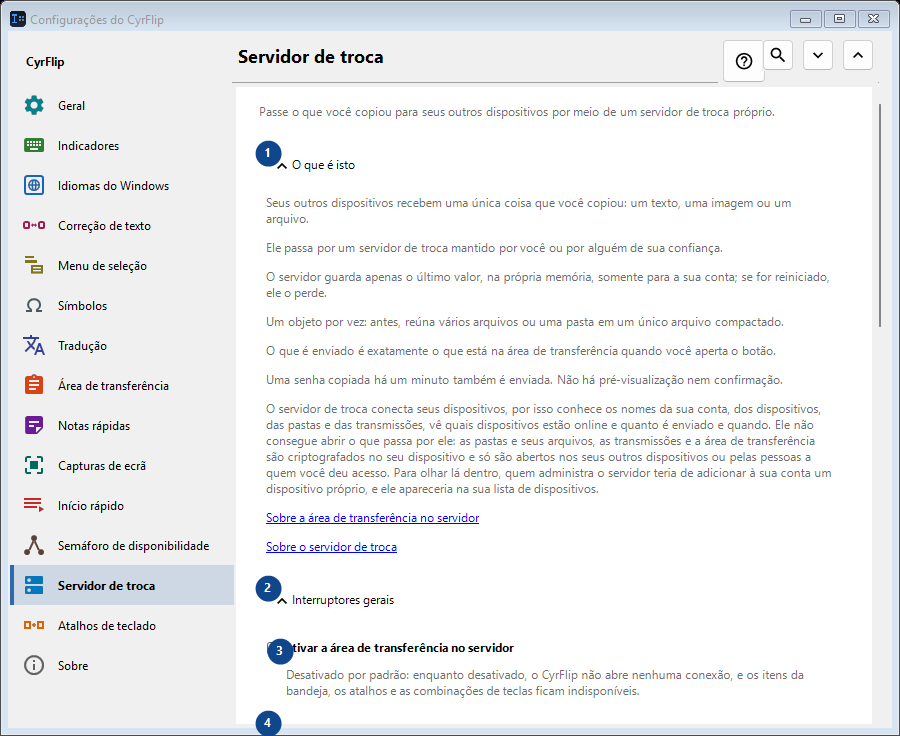Open Tradução via its translate icon
Image resolution: width=900 pixels, height=736 pixels.
pyautogui.click(x=34, y=345)
